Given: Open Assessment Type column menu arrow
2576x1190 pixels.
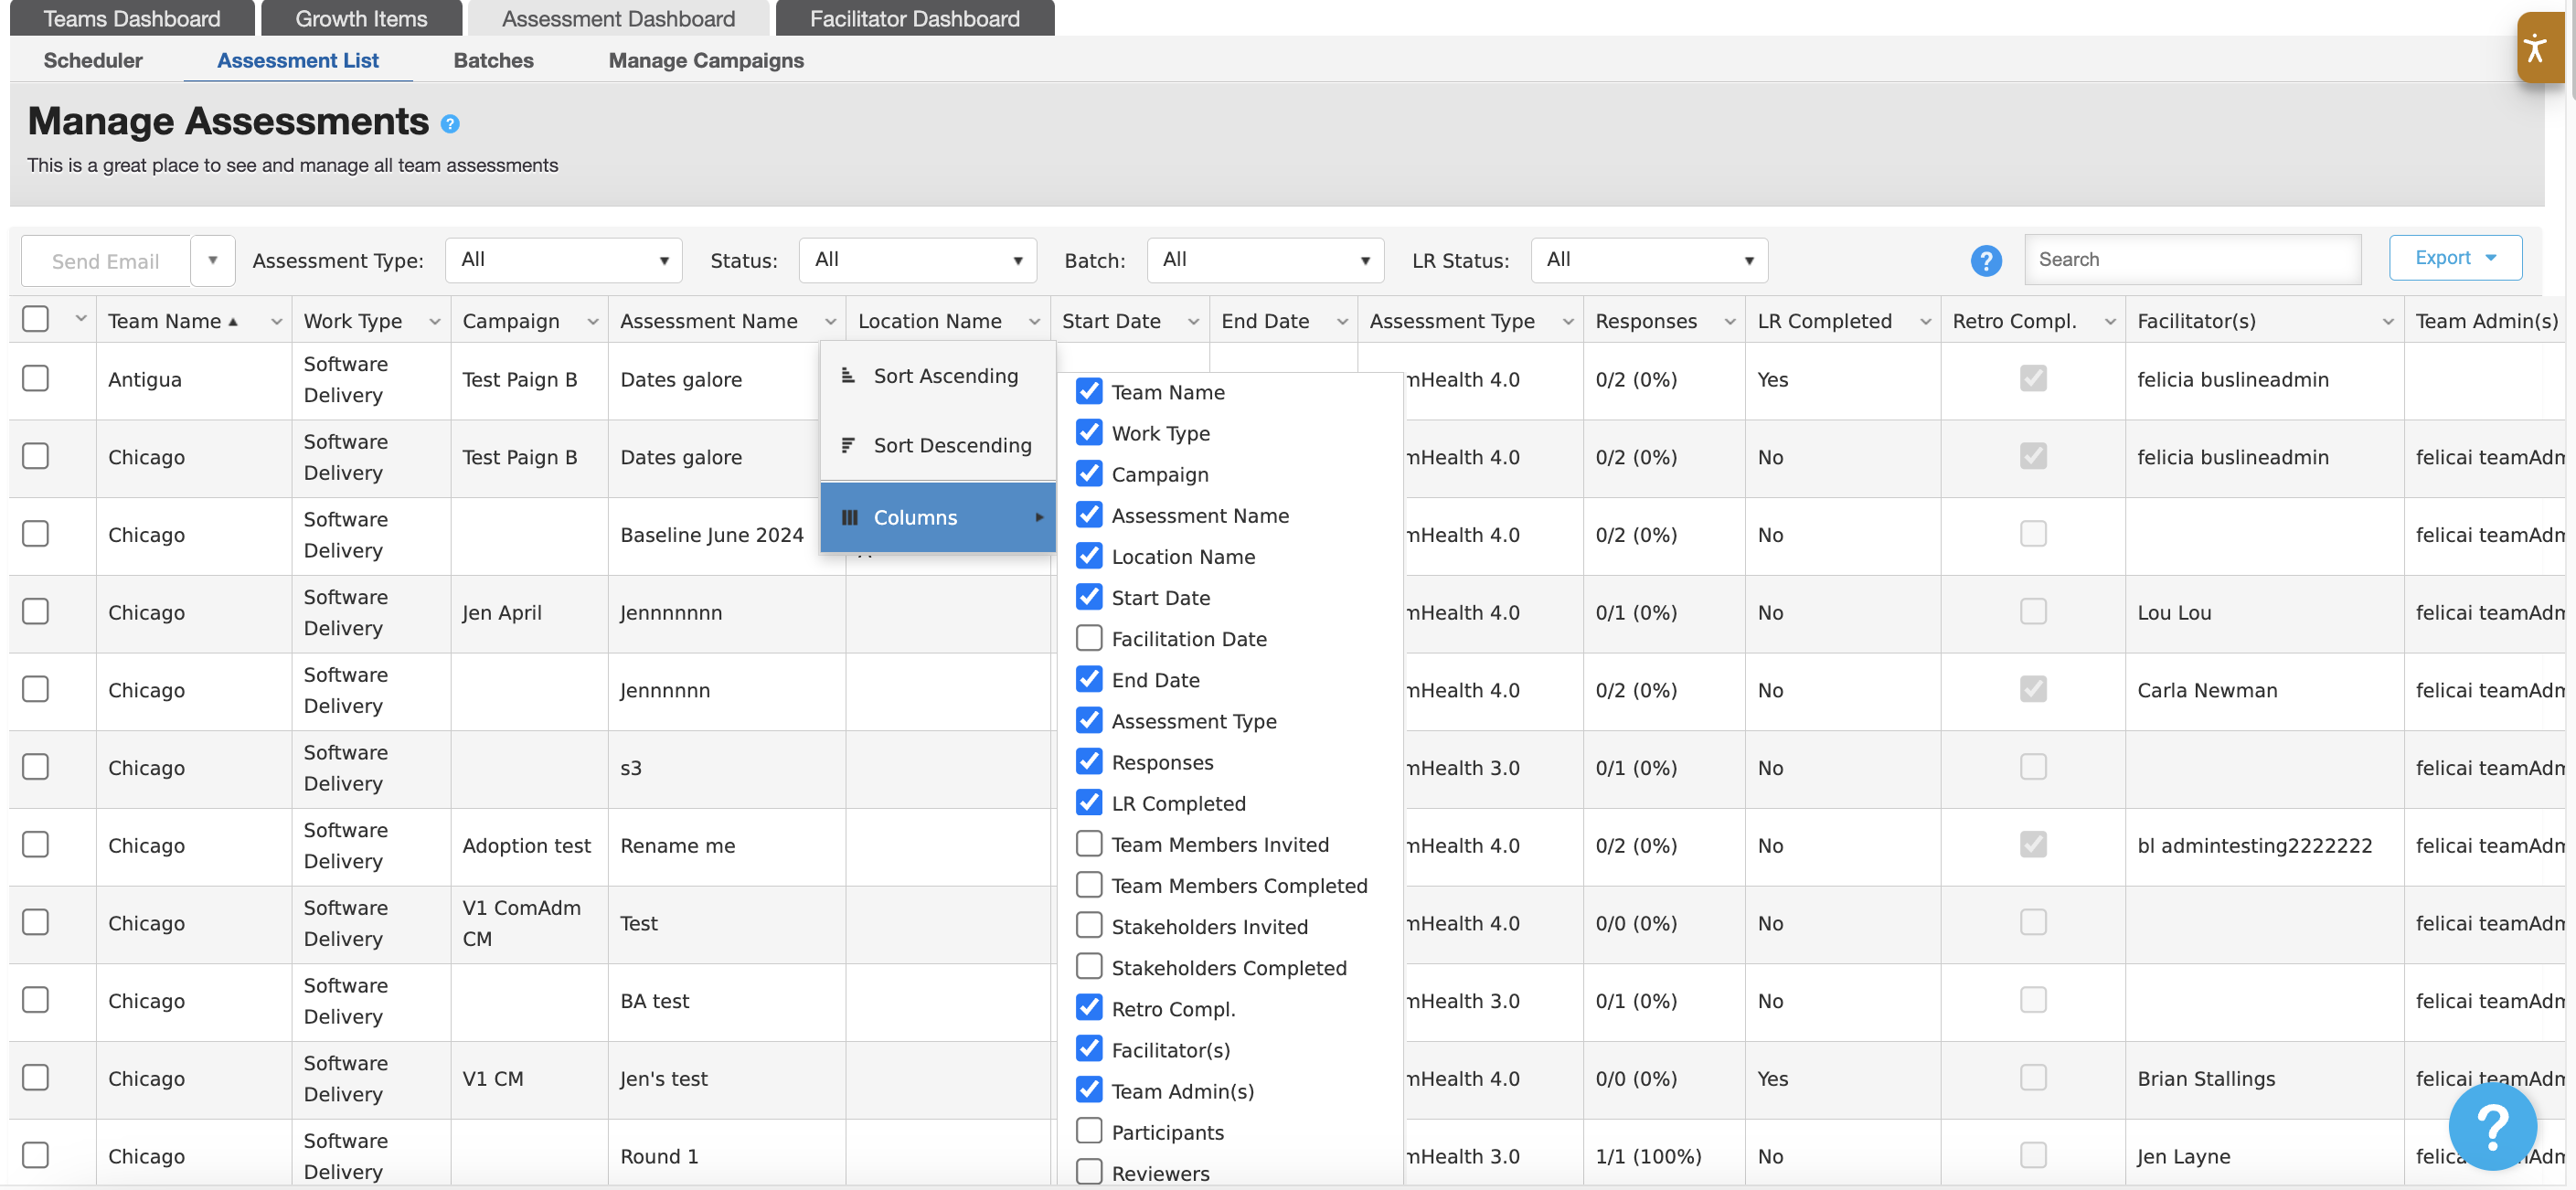Looking at the screenshot, I should click(1568, 322).
